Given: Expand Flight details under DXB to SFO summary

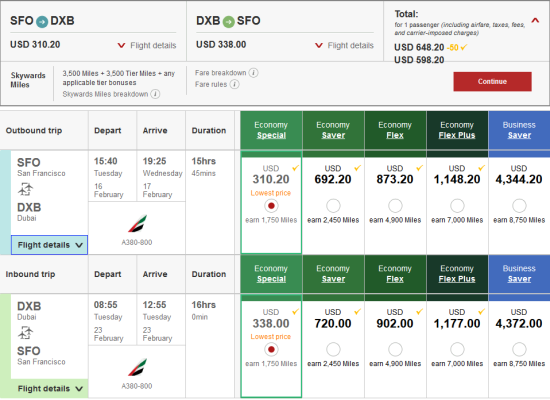Looking at the screenshot, I should point(344,45).
